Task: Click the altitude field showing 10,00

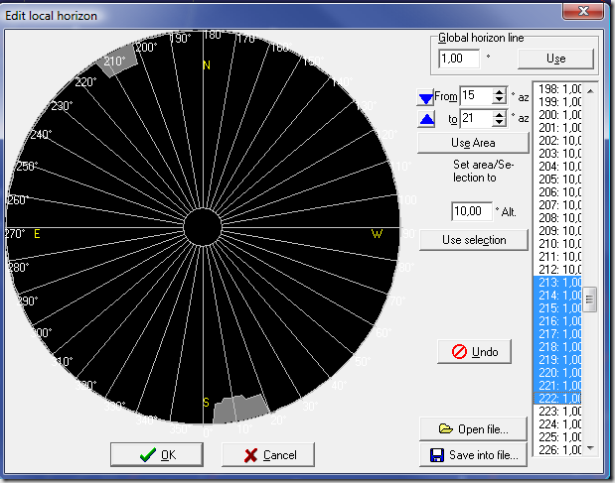Action: tap(471, 211)
